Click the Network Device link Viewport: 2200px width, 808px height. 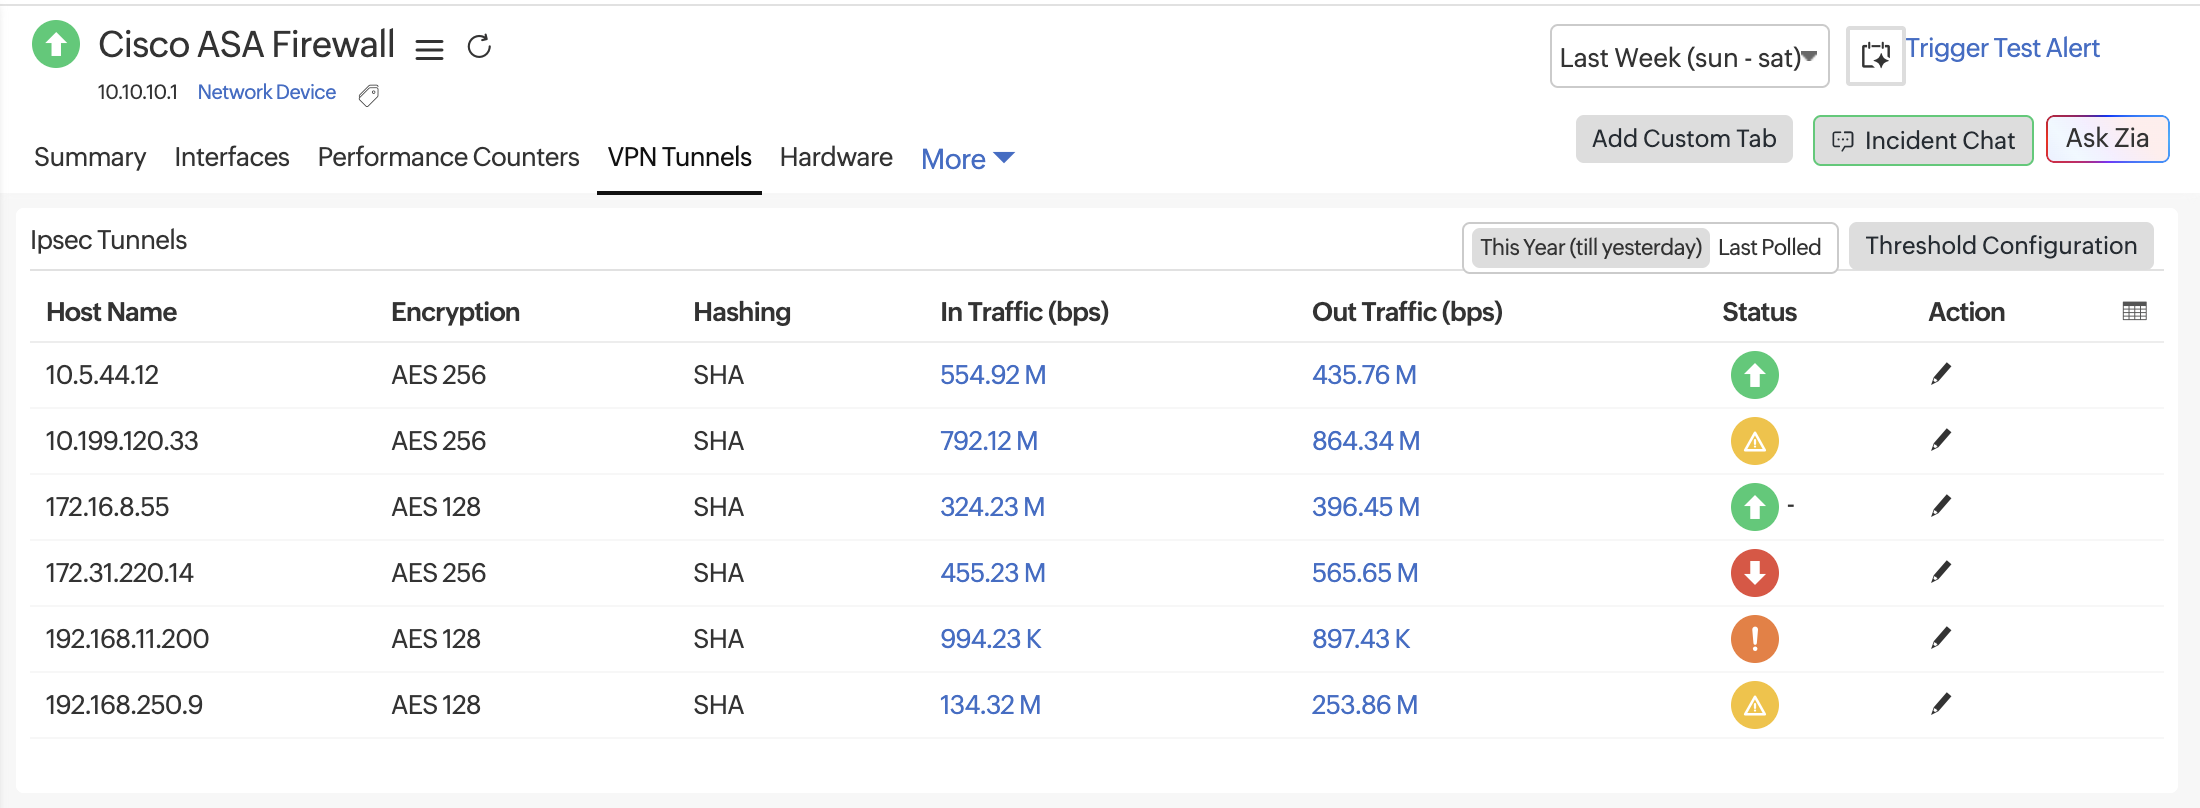[x=266, y=92]
